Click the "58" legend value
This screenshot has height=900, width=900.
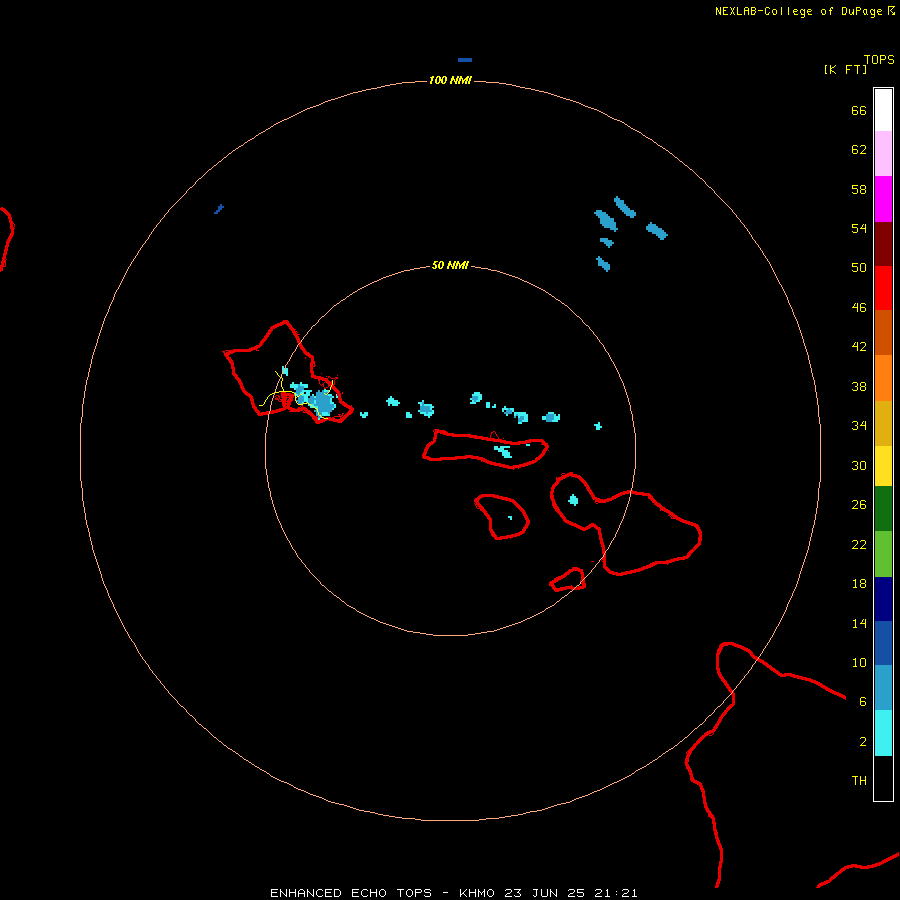click(859, 189)
